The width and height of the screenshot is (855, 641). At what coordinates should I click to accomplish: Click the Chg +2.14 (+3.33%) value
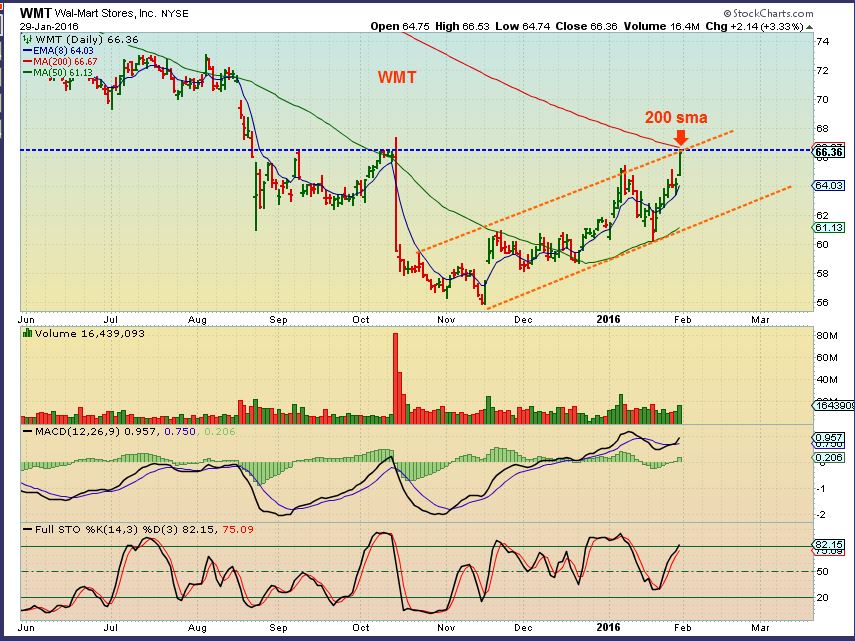pyautogui.click(x=754, y=26)
